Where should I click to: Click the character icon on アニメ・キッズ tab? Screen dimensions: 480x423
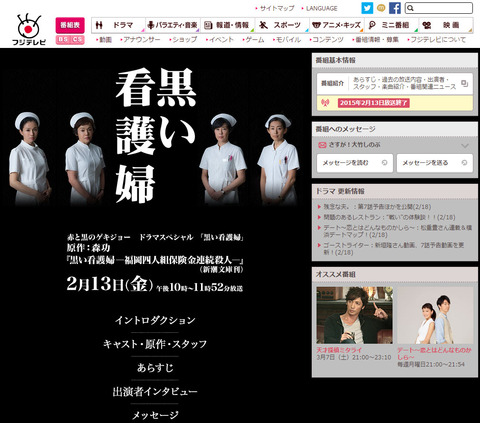pyautogui.click(x=316, y=25)
